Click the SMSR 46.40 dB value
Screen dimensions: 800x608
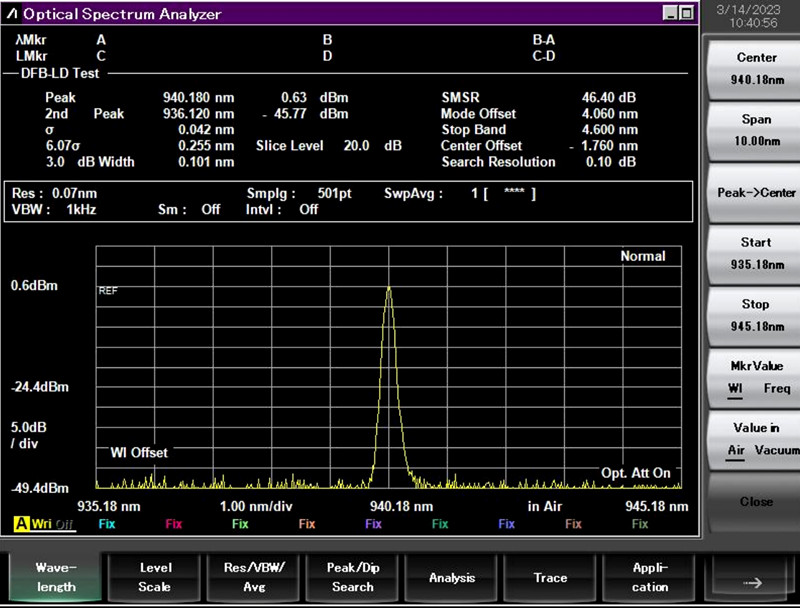click(x=609, y=97)
